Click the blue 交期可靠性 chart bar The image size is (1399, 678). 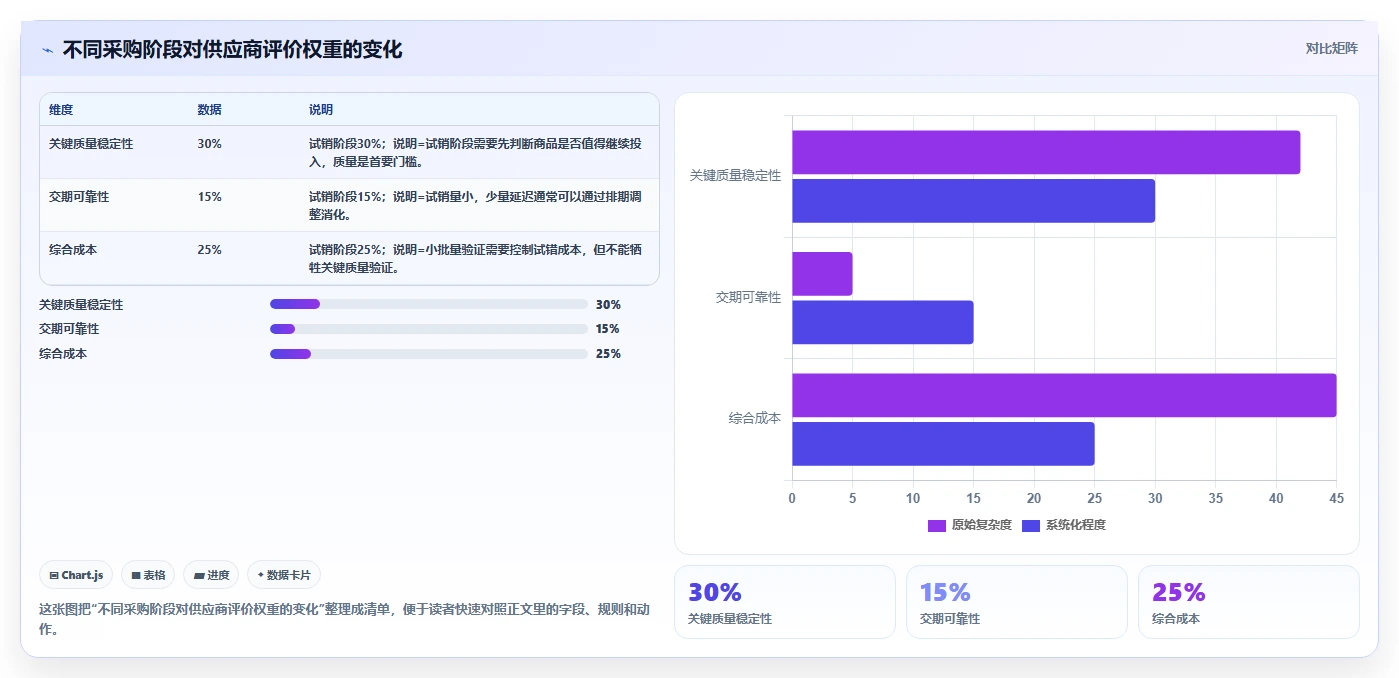tap(883, 322)
